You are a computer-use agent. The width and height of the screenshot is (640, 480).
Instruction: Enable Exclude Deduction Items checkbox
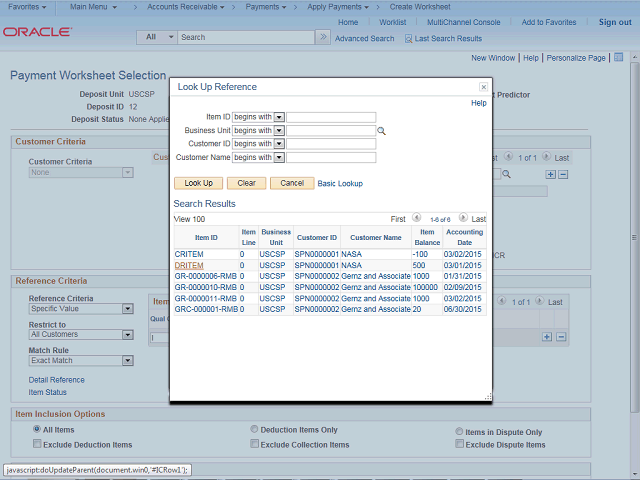(x=37, y=444)
